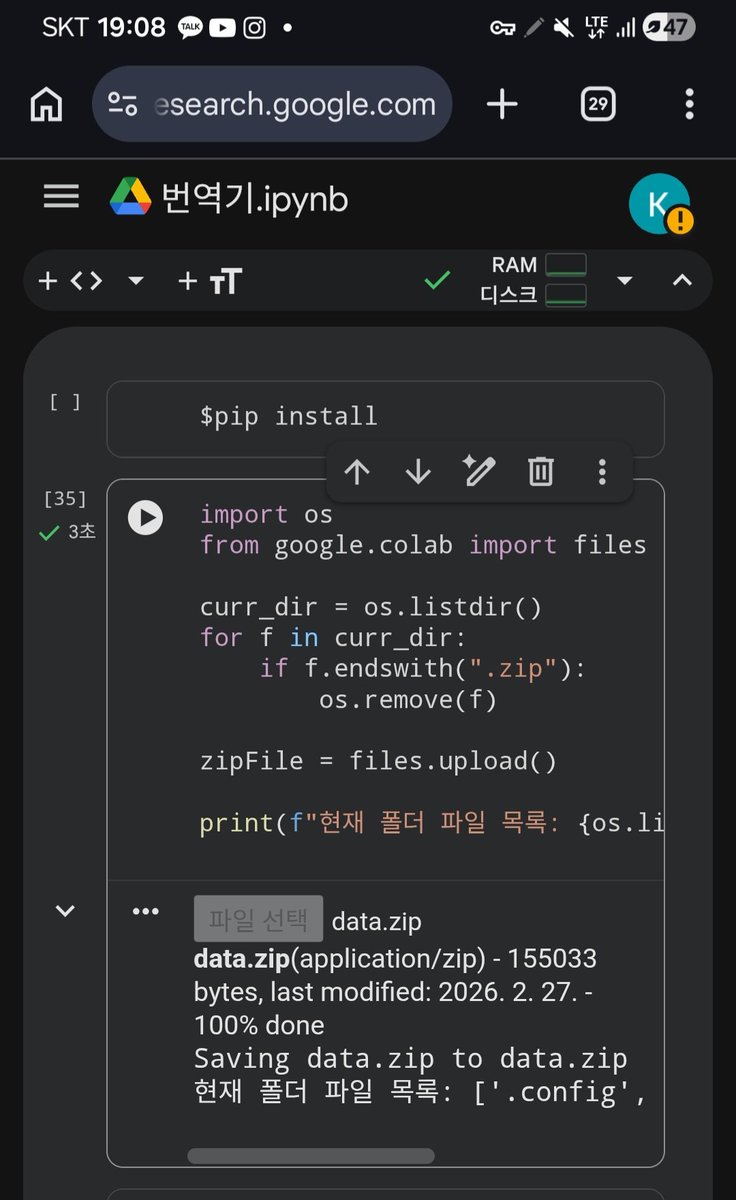Click the 'zipFile = files.upload()' line

point(378,761)
